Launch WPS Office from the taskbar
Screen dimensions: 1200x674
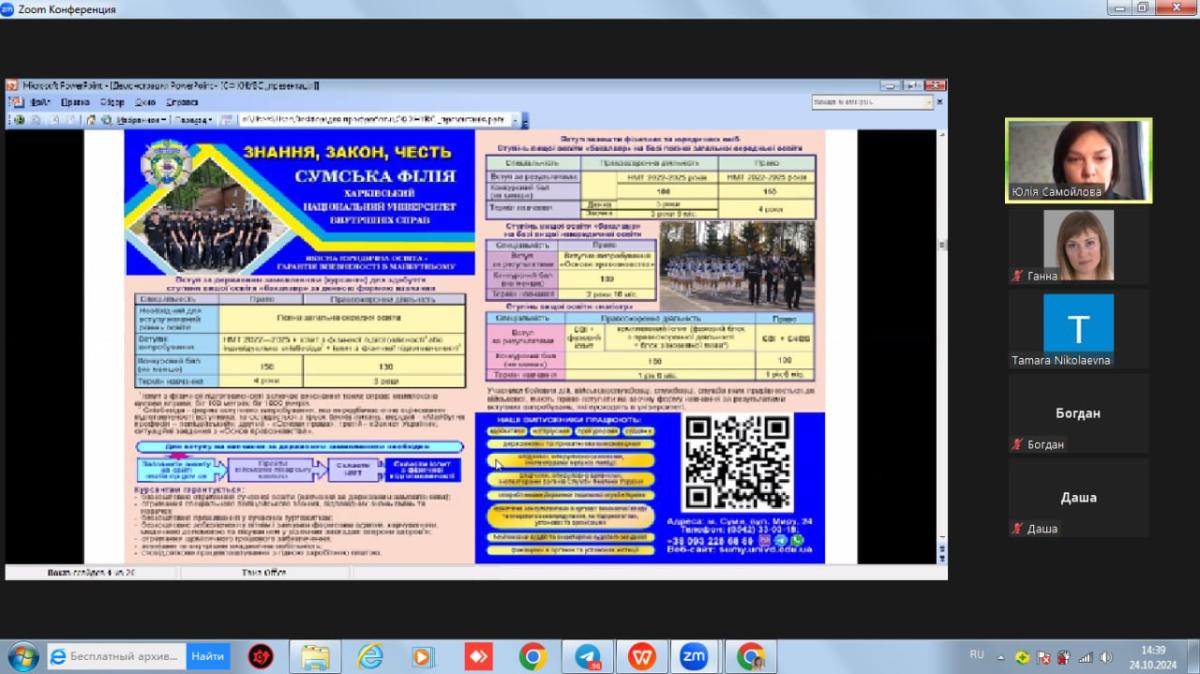641,656
